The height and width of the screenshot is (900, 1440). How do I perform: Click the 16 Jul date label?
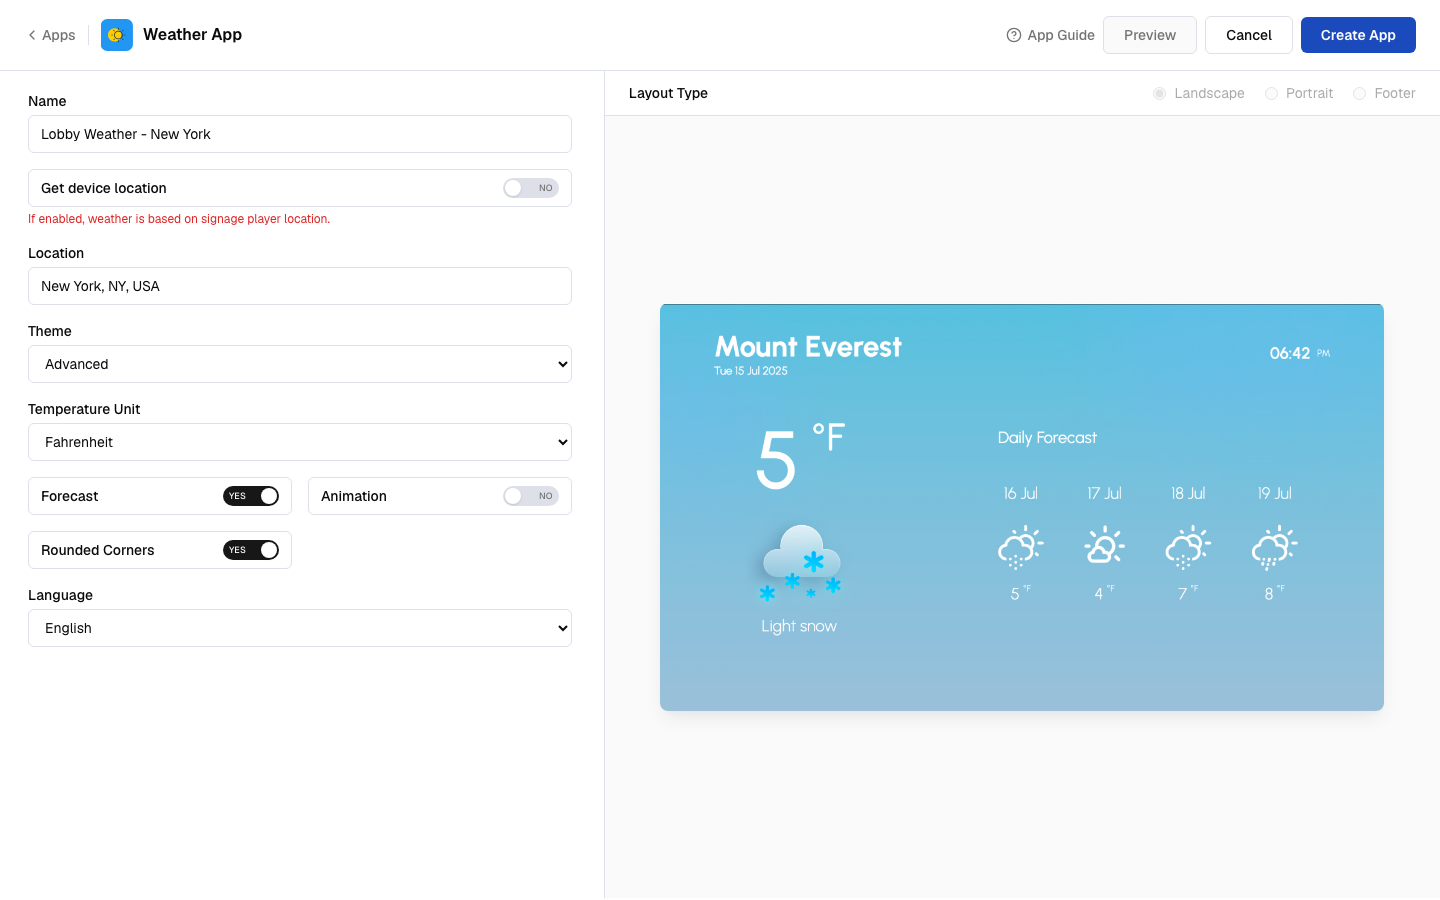pyautogui.click(x=1021, y=493)
